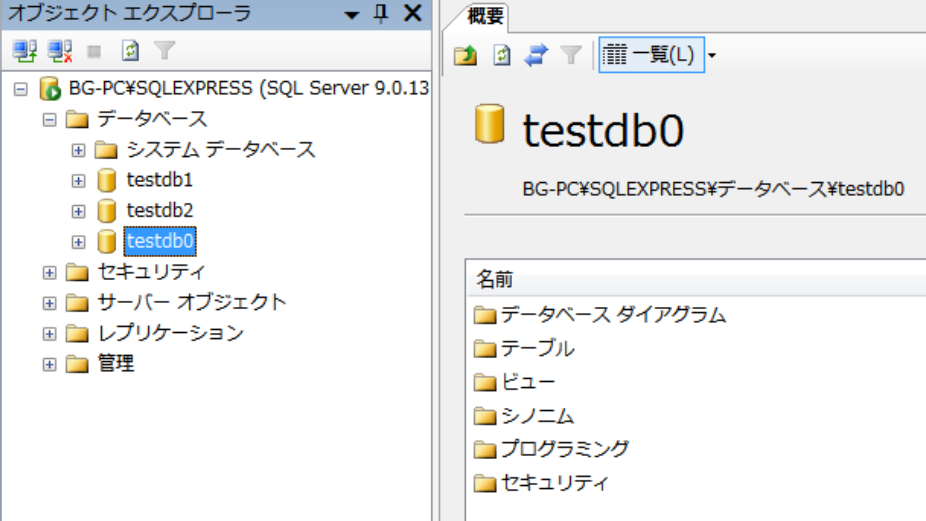The image size is (926, 521).
Task: Select セキュリティ in the summary list
Action: [555, 483]
